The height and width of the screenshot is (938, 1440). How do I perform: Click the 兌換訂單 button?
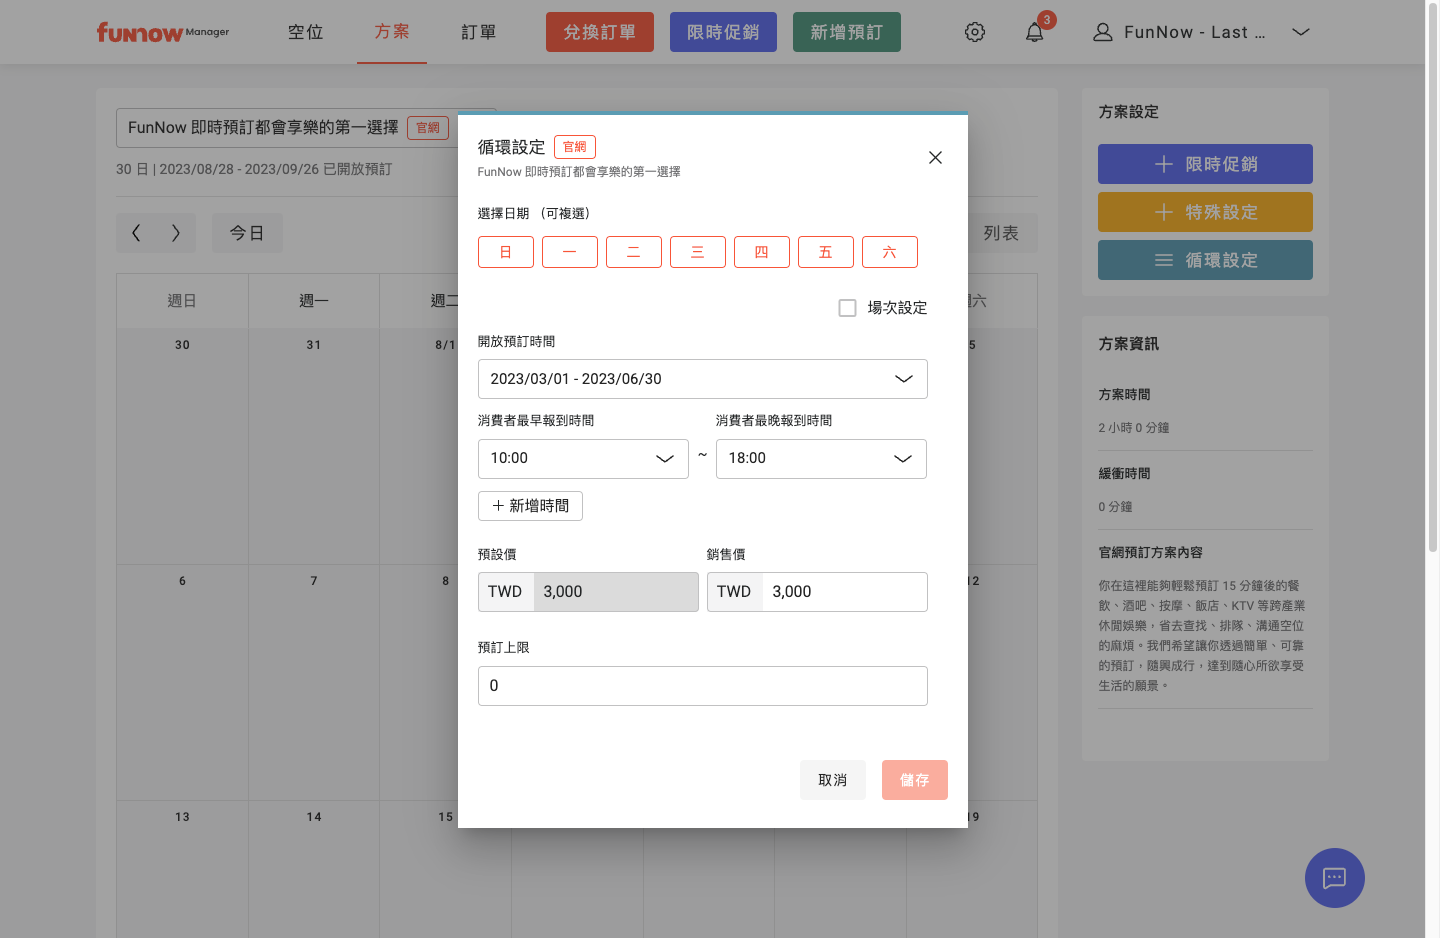coord(600,32)
